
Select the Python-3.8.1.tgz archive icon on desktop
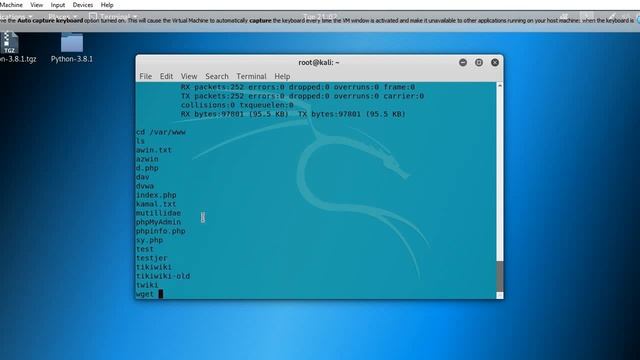click(9, 43)
